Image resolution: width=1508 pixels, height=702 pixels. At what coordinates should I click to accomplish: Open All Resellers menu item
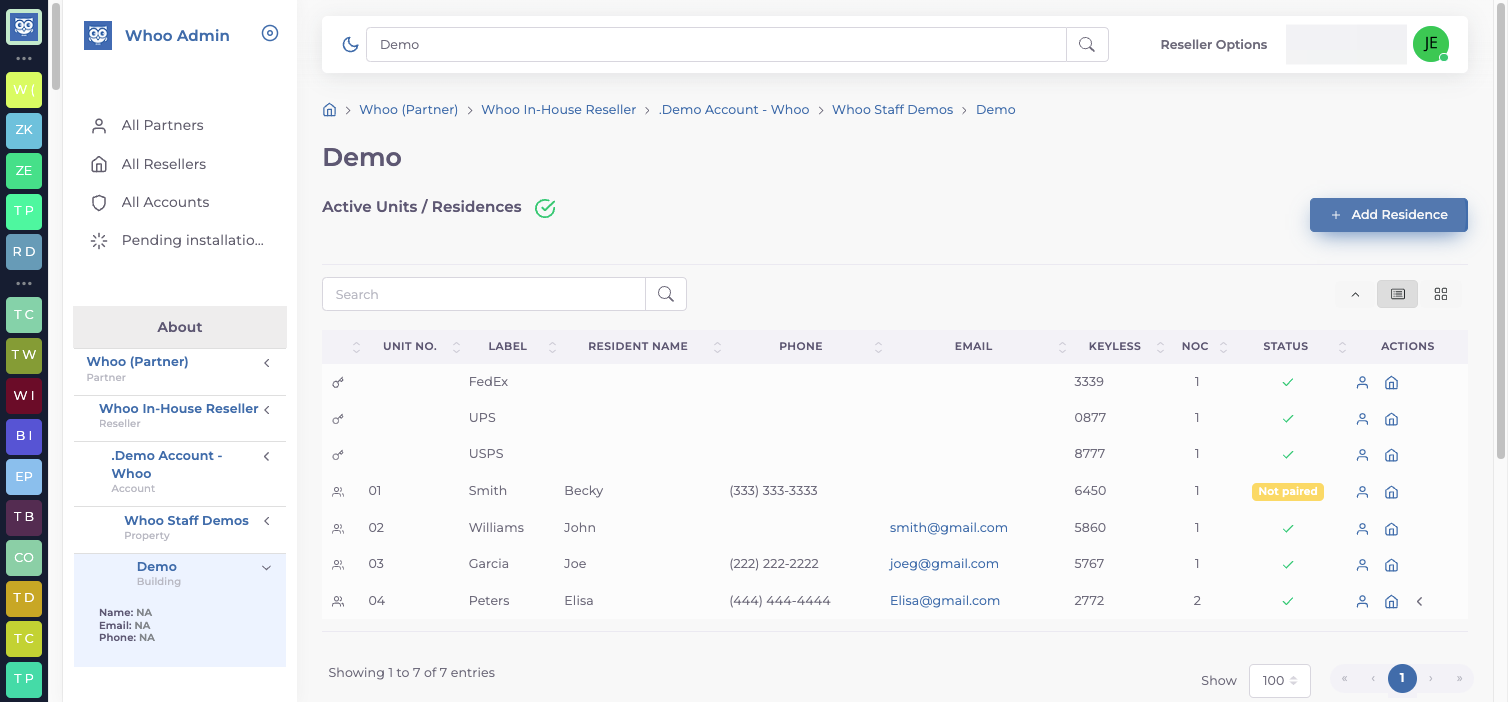164,164
